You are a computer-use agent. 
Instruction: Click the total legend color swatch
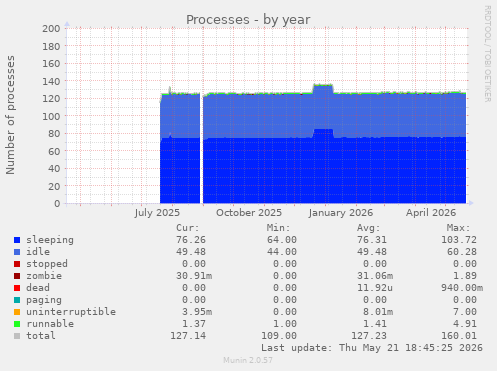click(x=17, y=336)
